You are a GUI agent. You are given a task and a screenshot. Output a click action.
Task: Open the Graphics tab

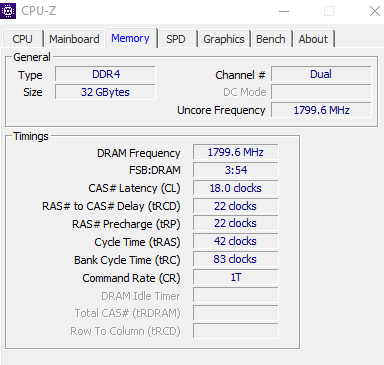click(224, 39)
